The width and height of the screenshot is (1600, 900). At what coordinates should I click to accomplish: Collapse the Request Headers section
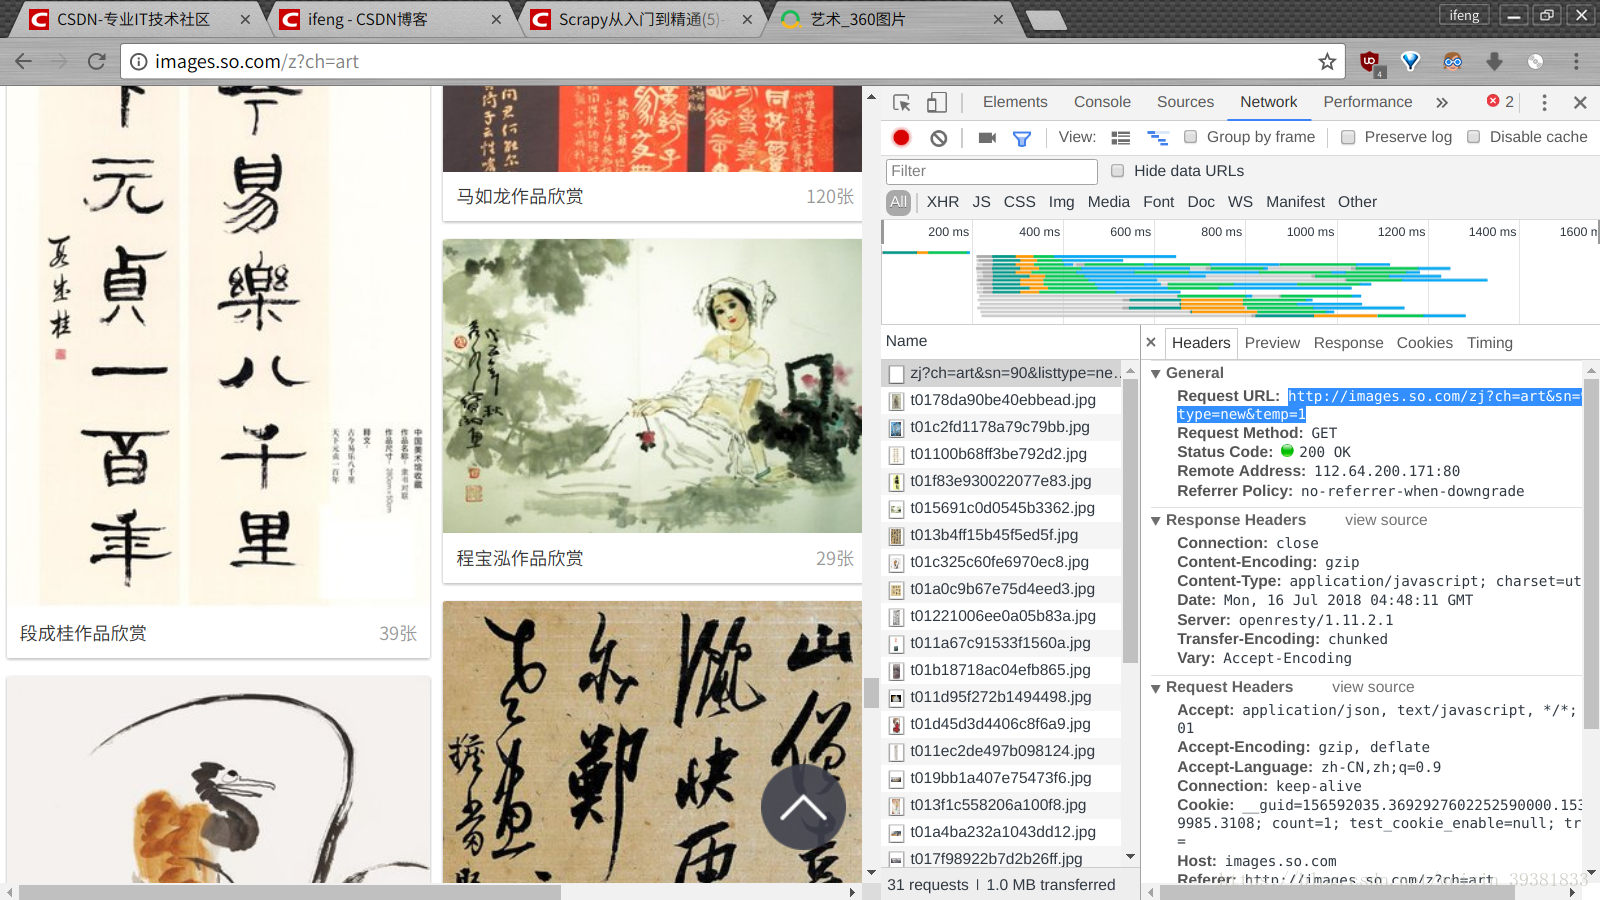(1156, 688)
